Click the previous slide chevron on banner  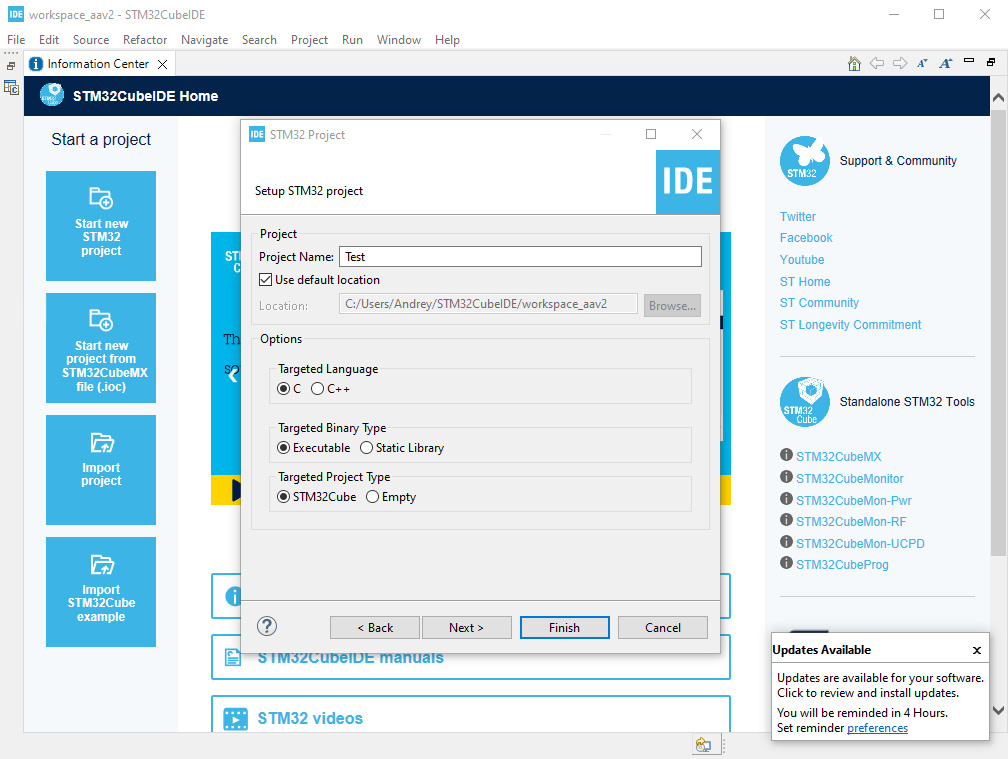(233, 373)
